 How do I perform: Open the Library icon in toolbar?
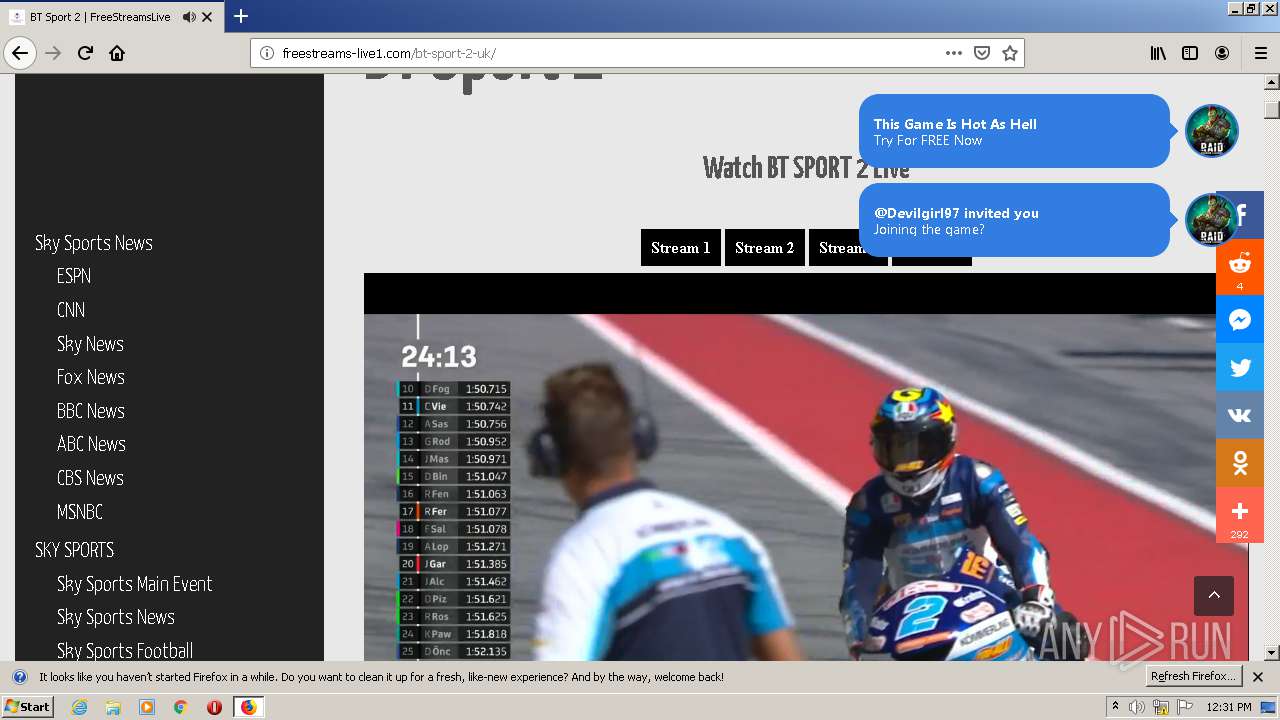(1158, 53)
